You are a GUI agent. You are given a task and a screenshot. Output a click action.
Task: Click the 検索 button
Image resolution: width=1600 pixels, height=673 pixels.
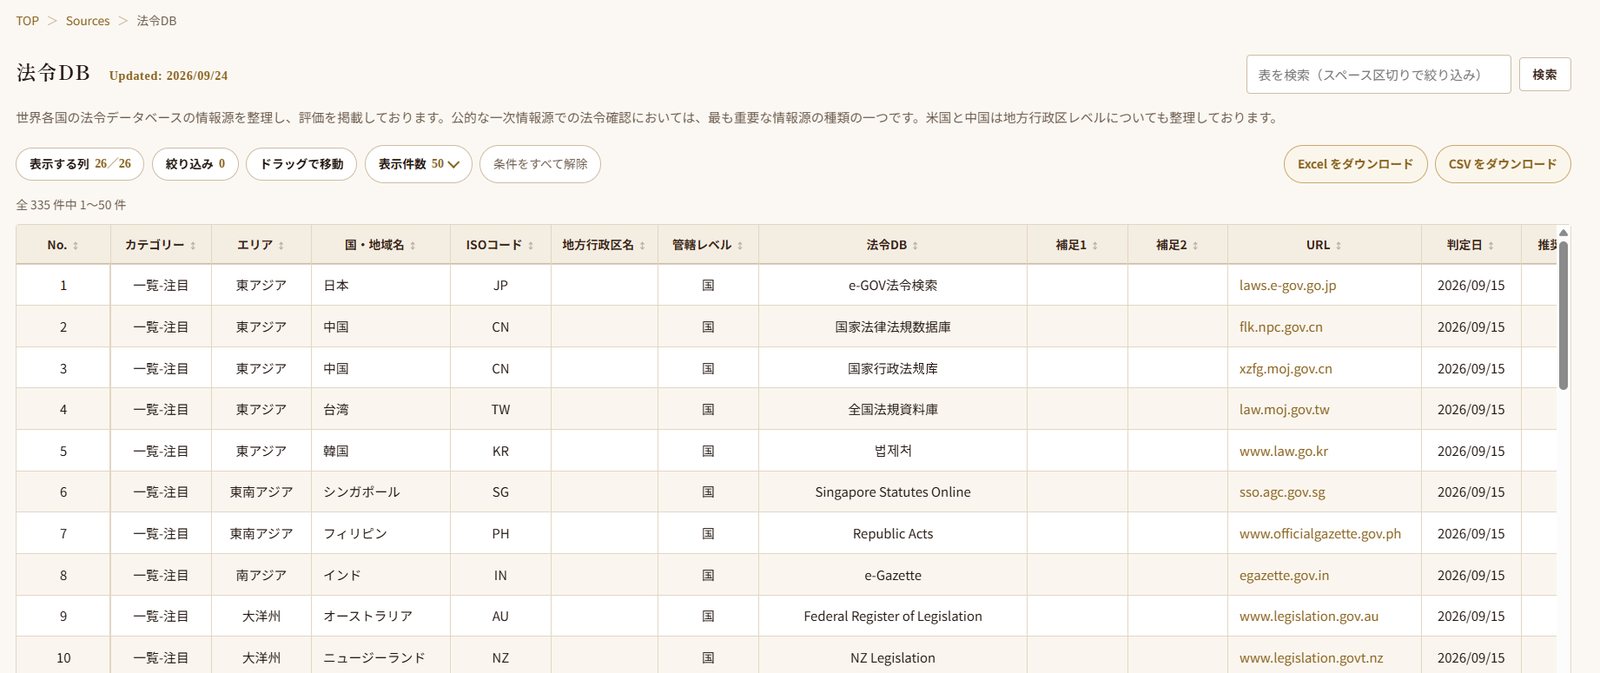[1545, 74]
